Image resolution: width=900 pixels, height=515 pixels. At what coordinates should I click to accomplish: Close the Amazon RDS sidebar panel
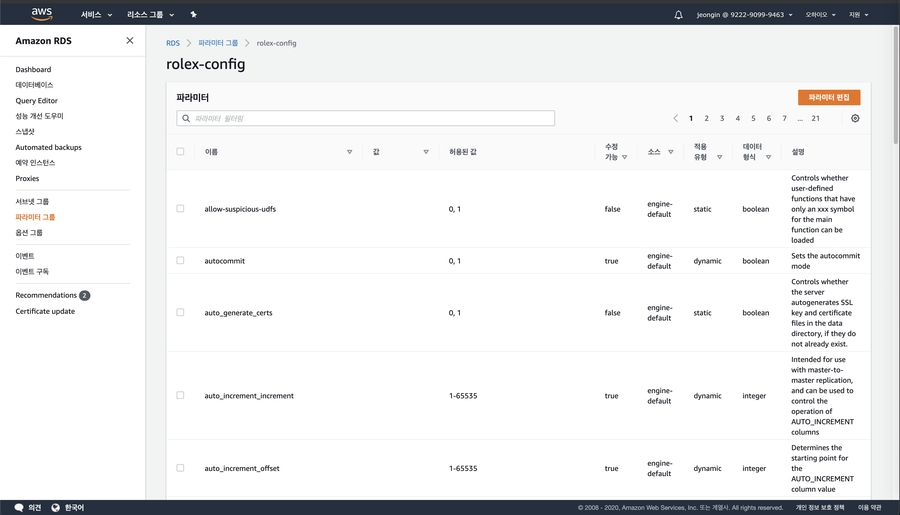point(130,41)
